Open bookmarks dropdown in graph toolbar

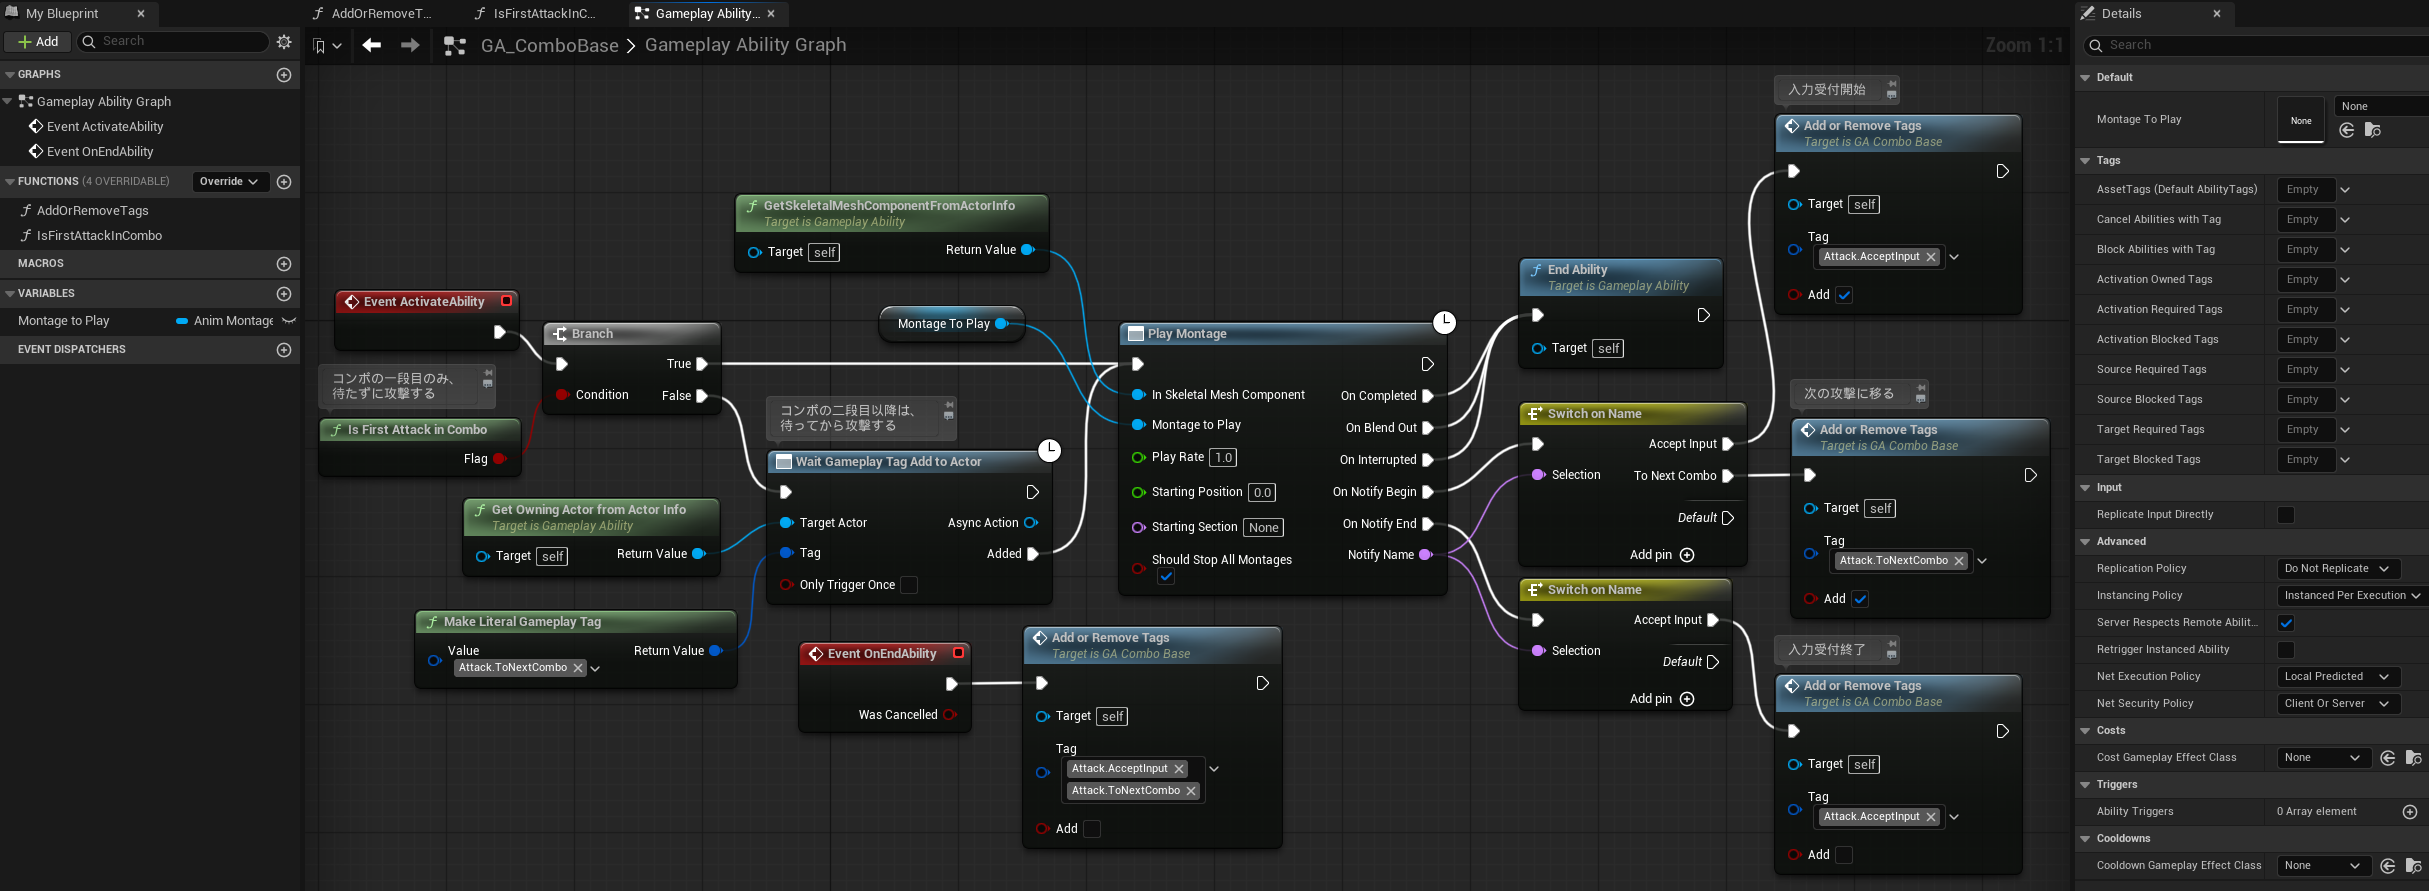(x=327, y=46)
